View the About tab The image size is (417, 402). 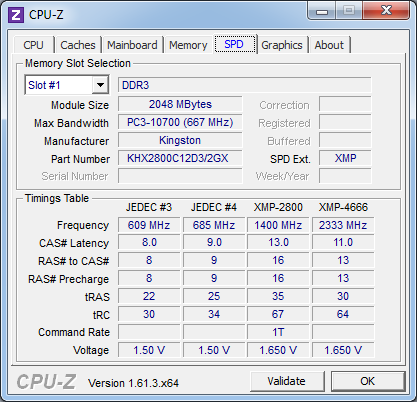[329, 45]
